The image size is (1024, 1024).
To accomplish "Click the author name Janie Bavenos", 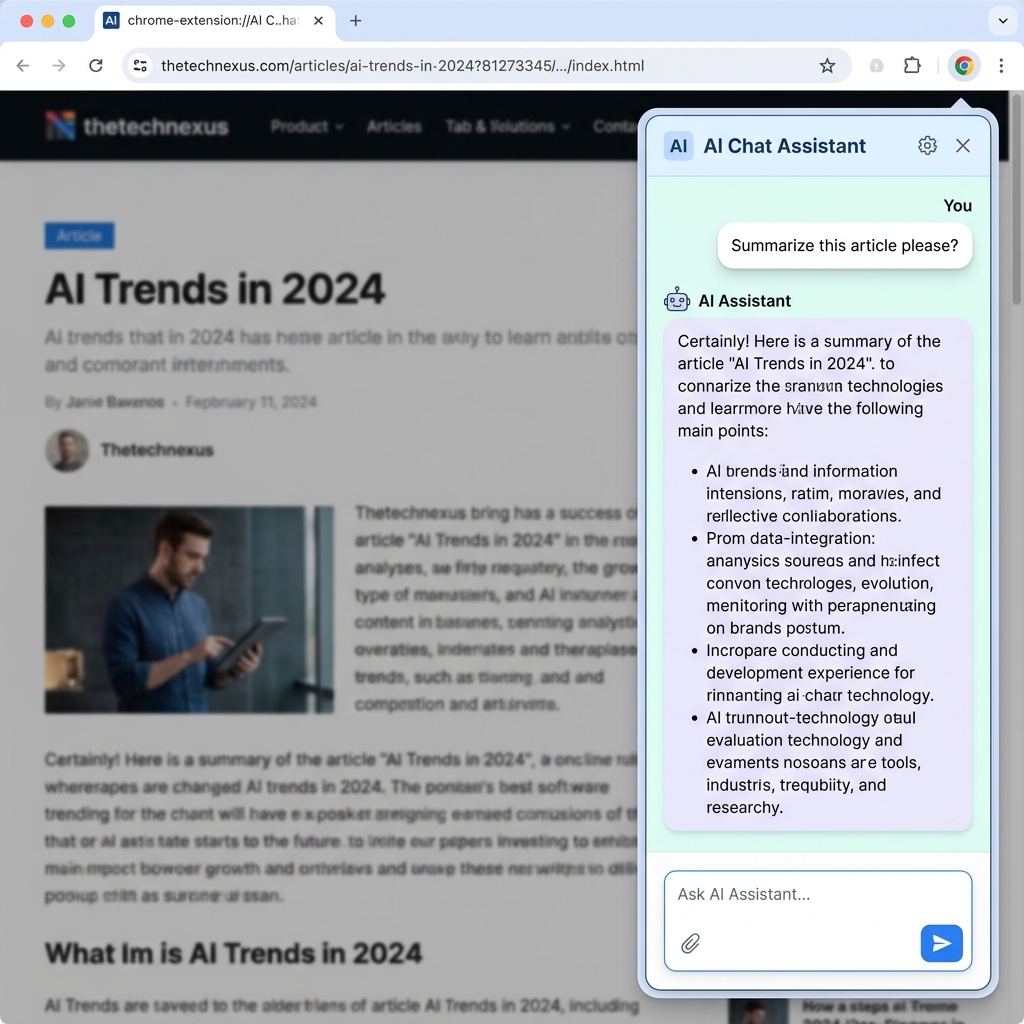I will 115,402.
